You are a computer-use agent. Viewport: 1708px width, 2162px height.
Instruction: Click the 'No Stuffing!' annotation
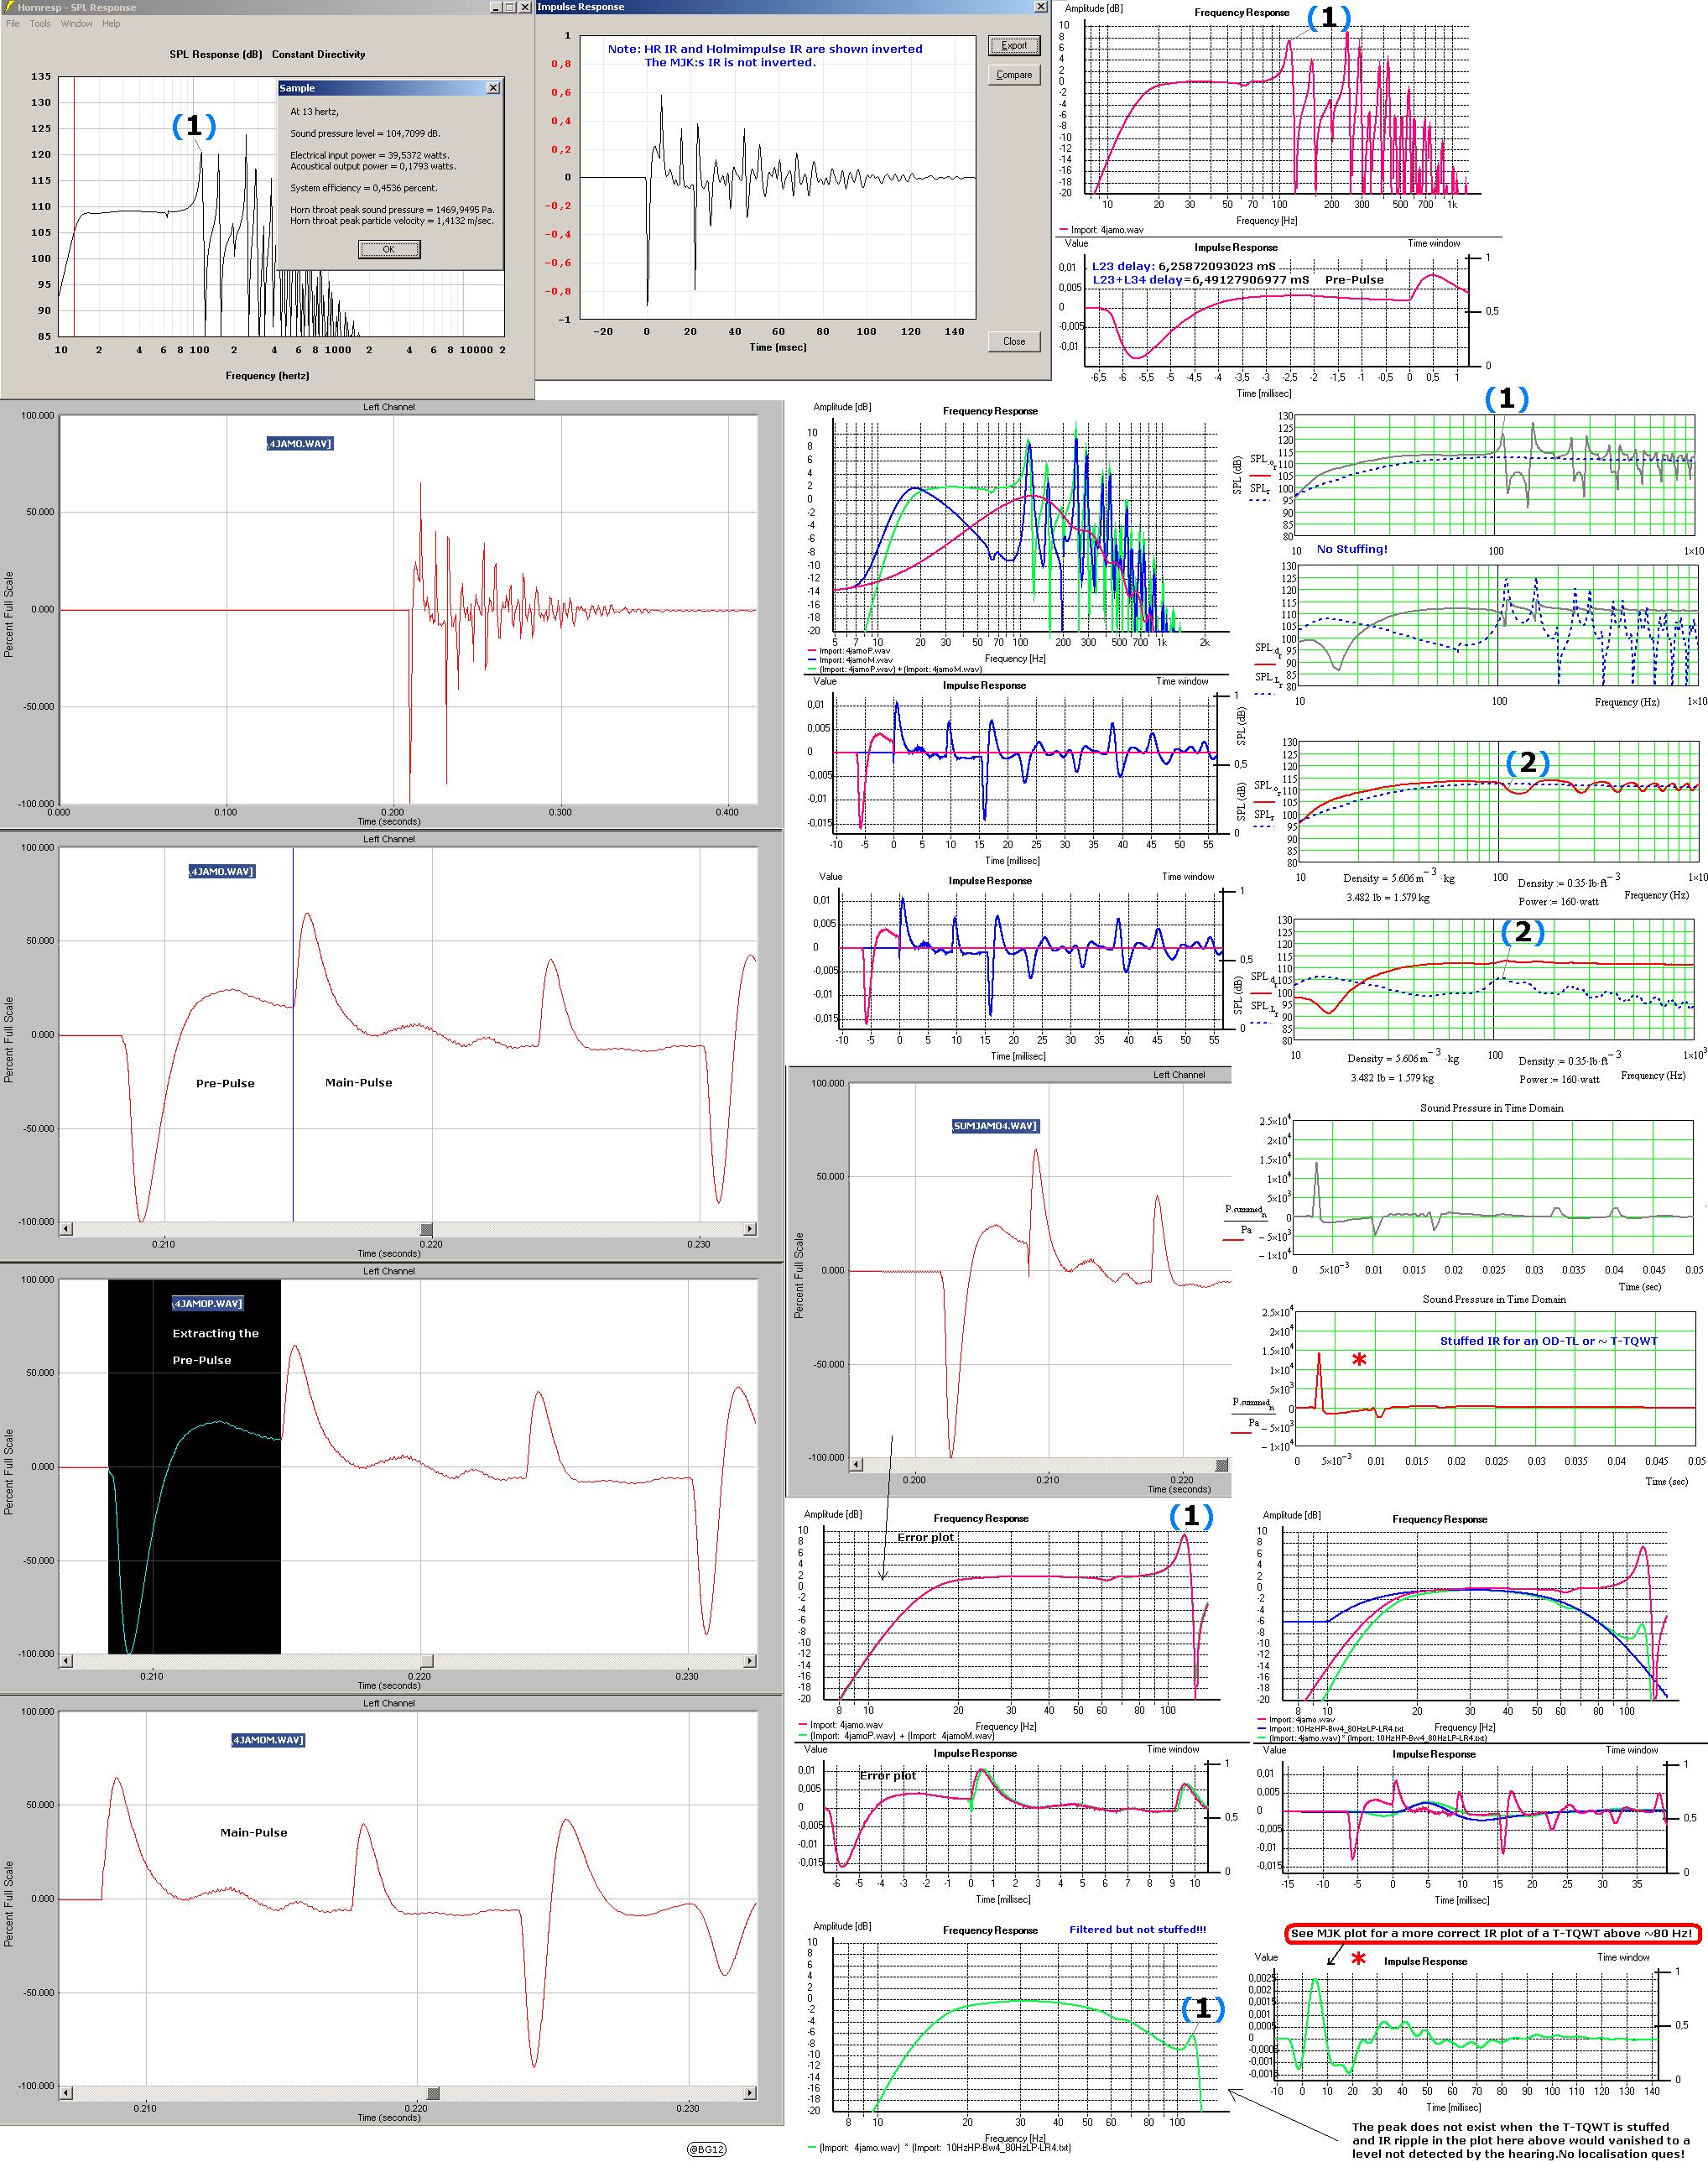tap(1352, 549)
